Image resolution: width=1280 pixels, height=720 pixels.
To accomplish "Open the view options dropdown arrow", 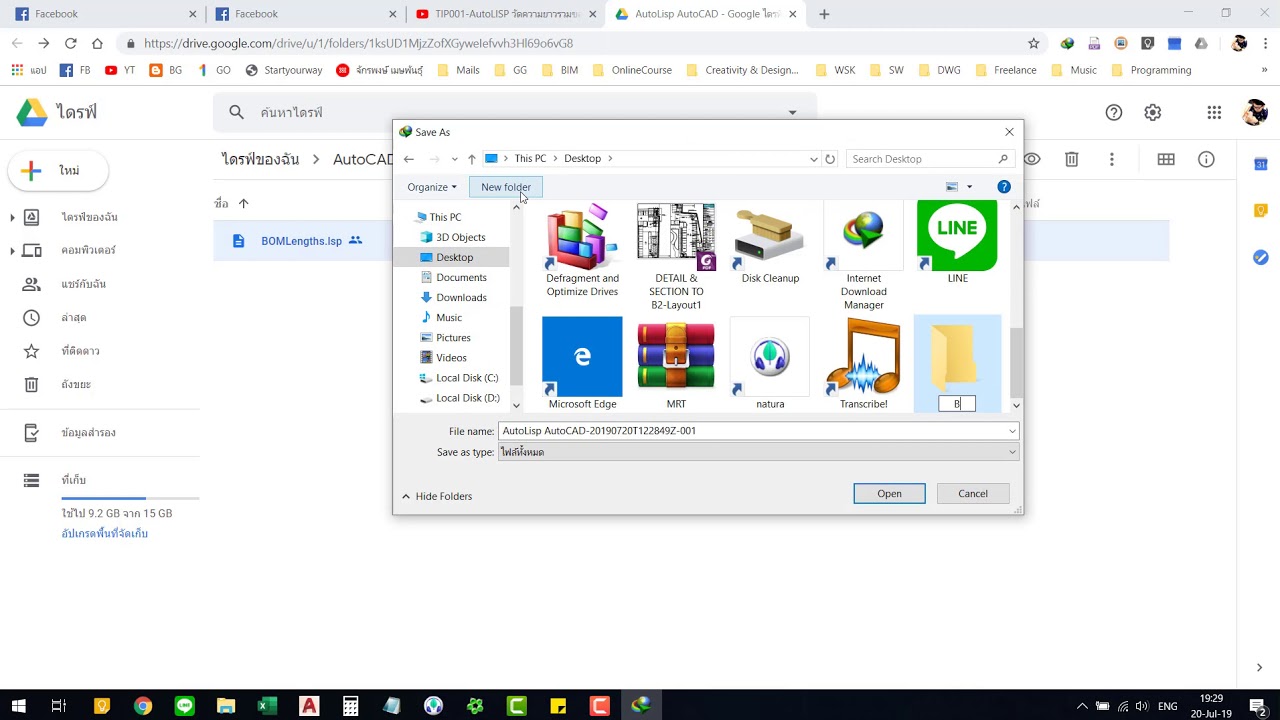I will coord(969,187).
